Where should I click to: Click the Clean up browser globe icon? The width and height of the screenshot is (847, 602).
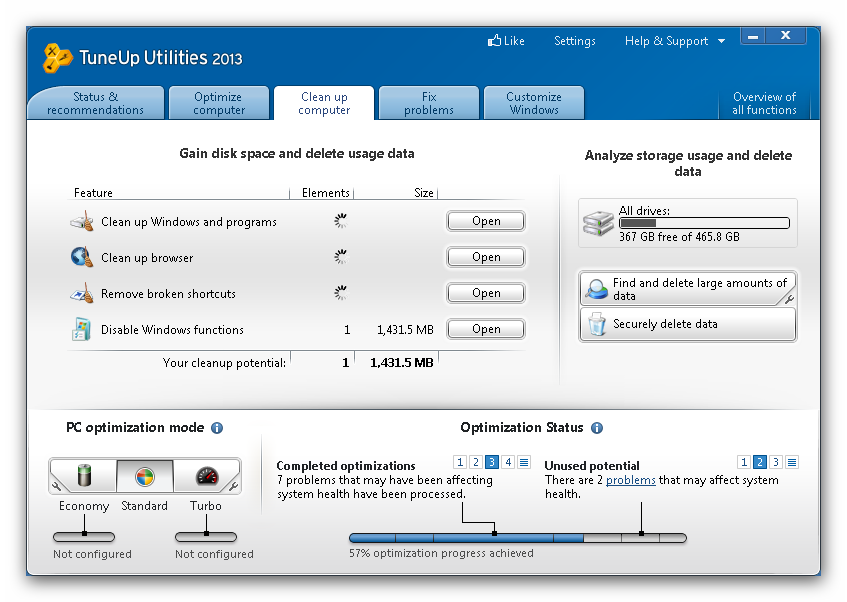[x=82, y=257]
